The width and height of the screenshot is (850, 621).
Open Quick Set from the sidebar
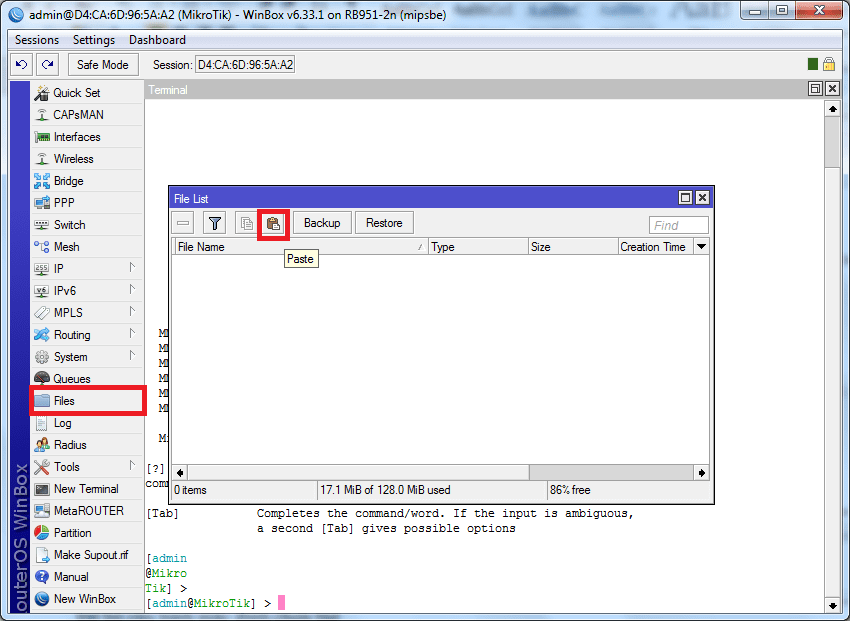point(76,93)
